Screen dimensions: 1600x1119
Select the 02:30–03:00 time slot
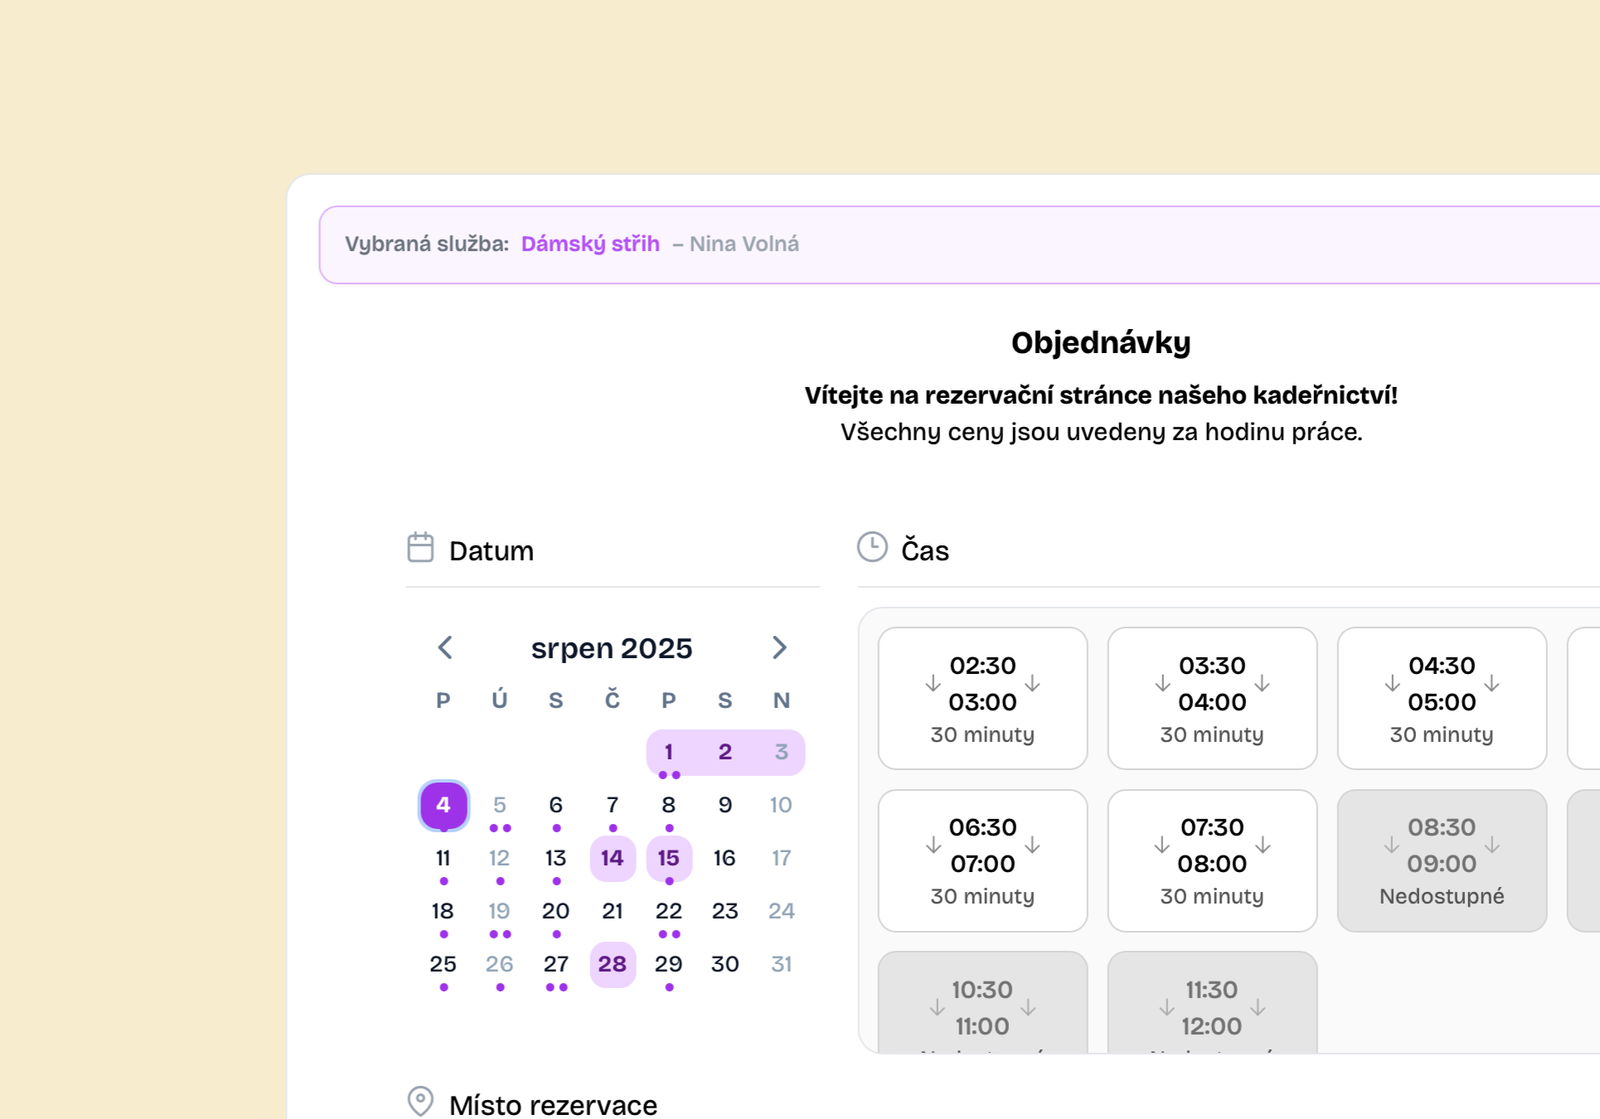click(x=982, y=698)
